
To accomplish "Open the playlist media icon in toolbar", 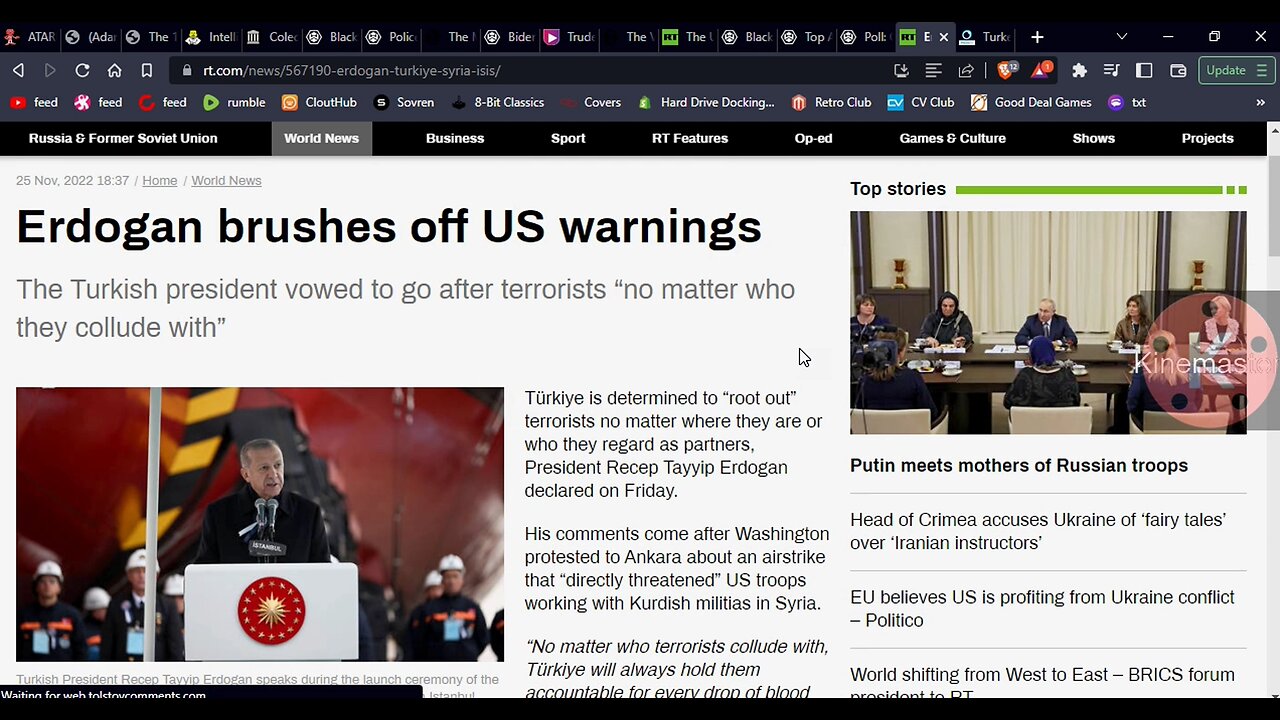I will click(1111, 71).
